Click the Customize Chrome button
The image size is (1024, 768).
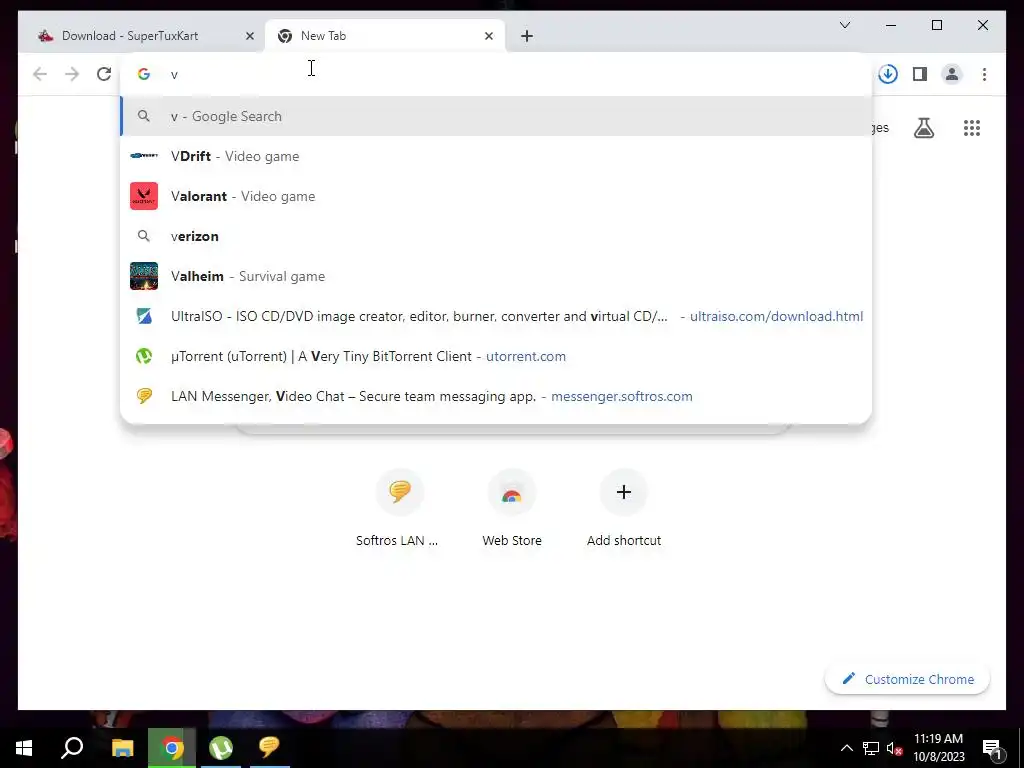tap(908, 679)
